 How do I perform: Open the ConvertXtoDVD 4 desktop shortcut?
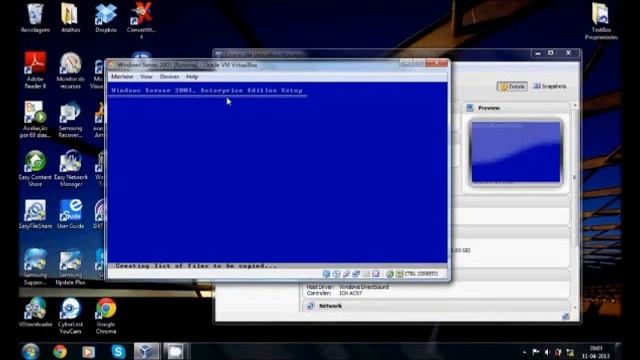141,20
